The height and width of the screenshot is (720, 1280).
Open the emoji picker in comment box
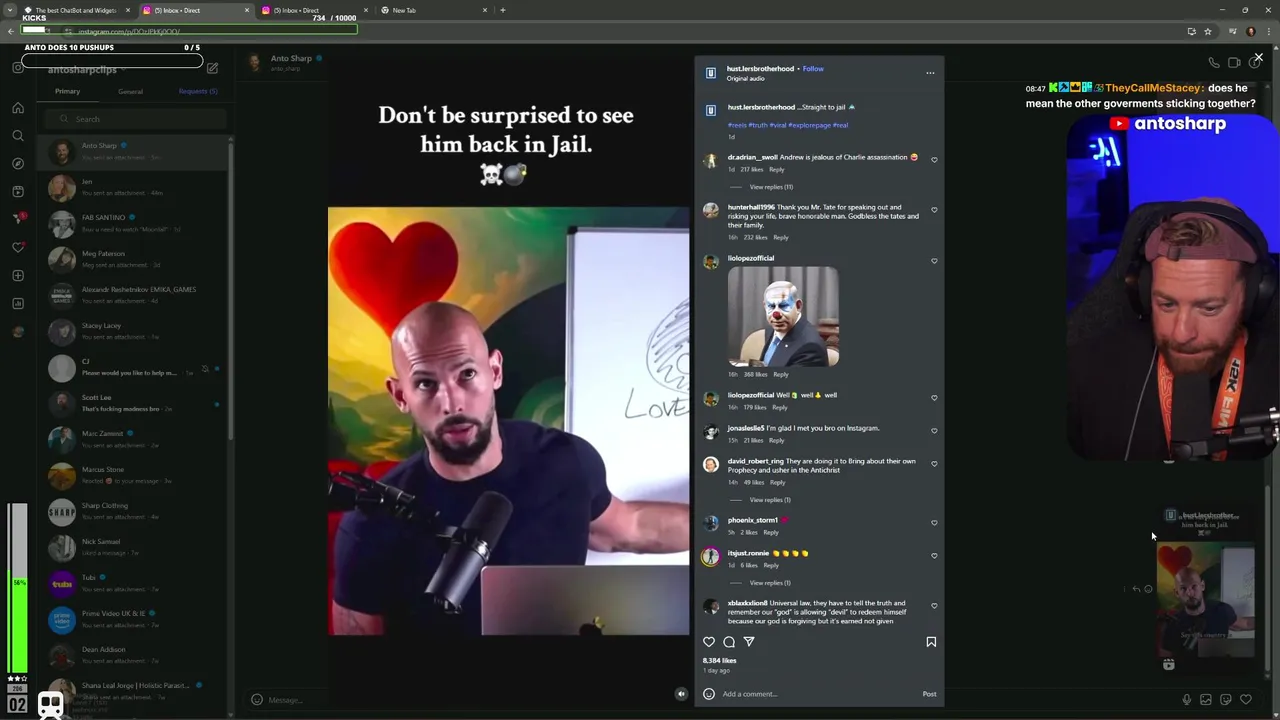[x=709, y=694]
